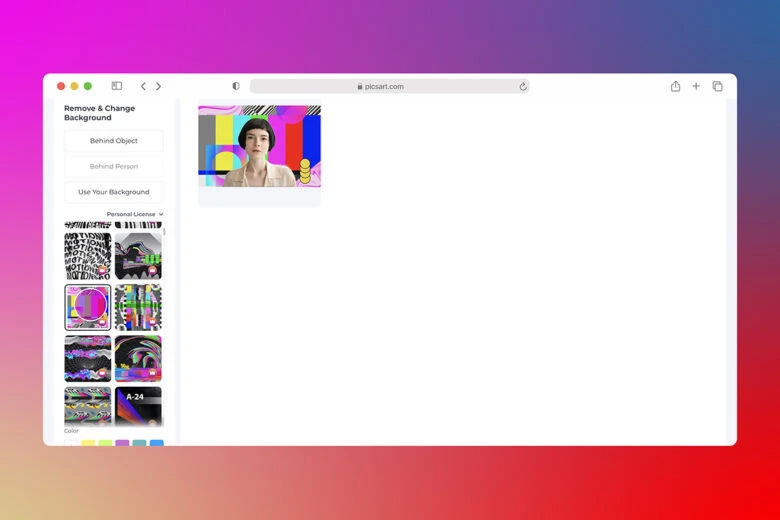
Task: Show the tab overview icon
Action: tap(717, 86)
